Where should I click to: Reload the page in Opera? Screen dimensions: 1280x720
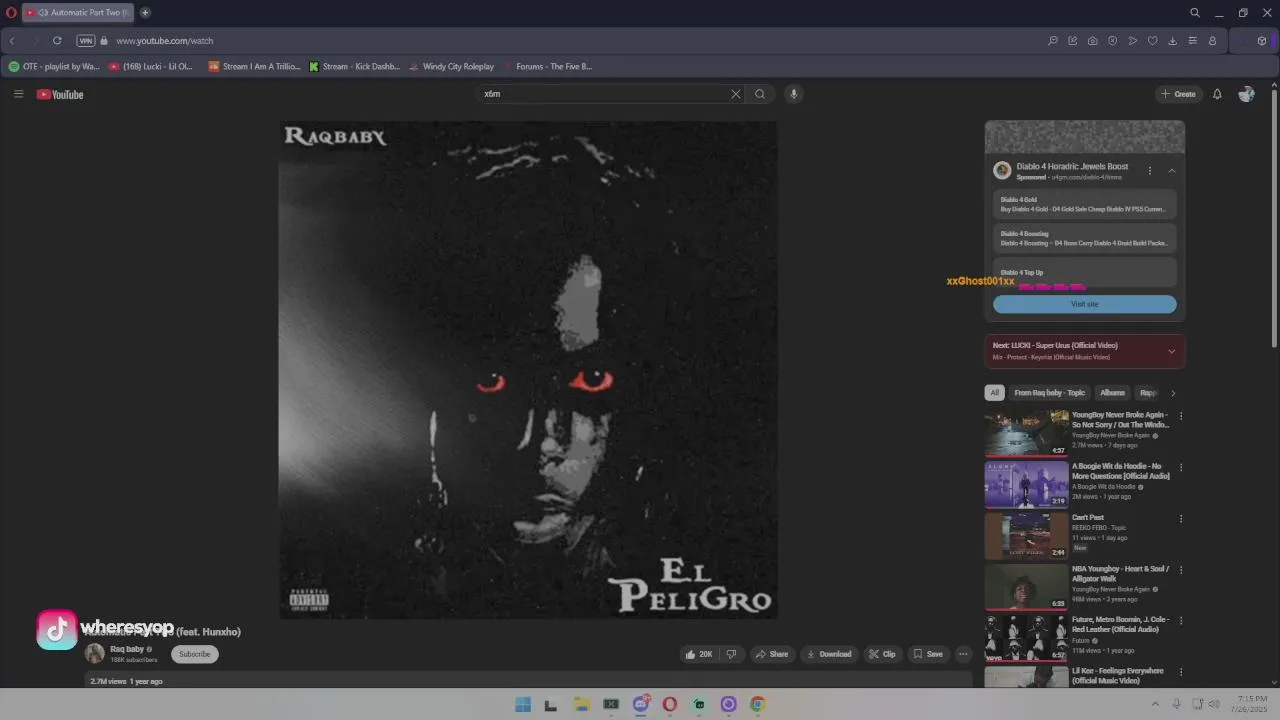coord(57,41)
